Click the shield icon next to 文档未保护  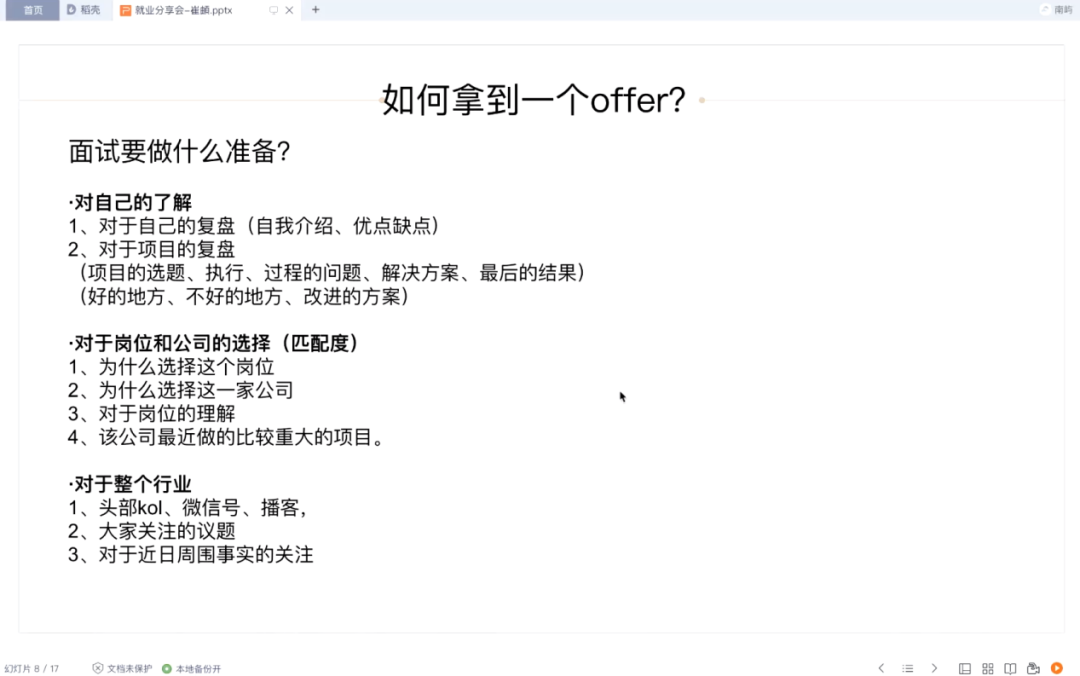pyautogui.click(x=97, y=668)
